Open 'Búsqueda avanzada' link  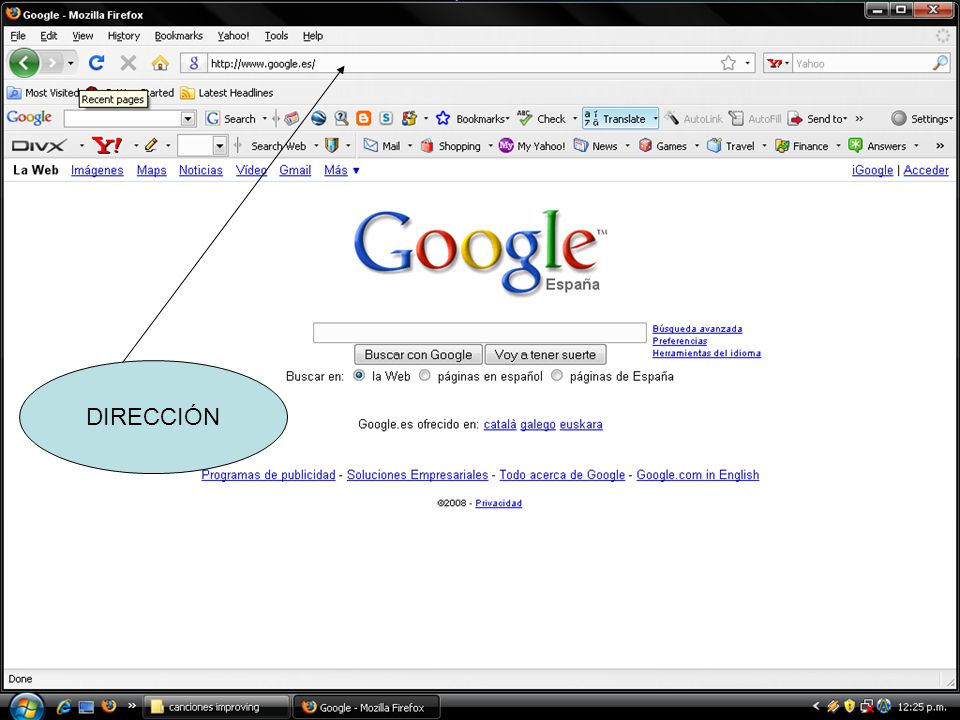pyautogui.click(x=697, y=329)
